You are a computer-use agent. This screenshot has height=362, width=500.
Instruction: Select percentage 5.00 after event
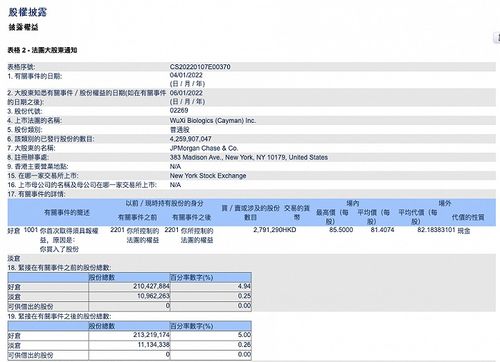coord(244,335)
